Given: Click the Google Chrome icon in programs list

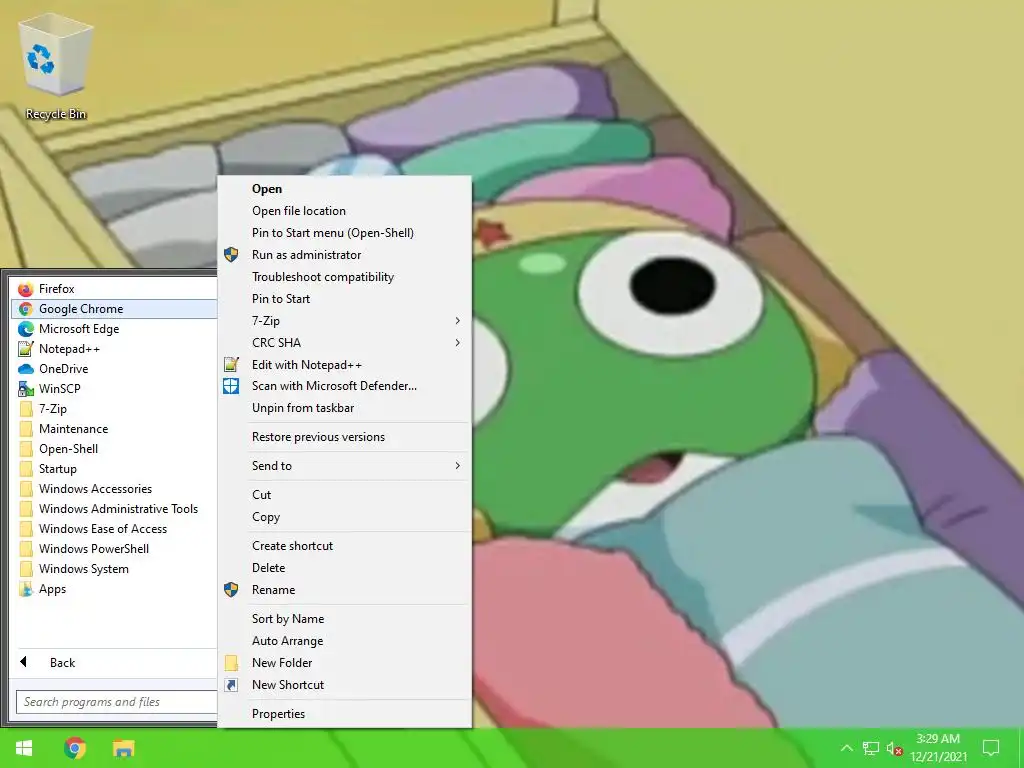Looking at the screenshot, I should [x=25, y=309].
